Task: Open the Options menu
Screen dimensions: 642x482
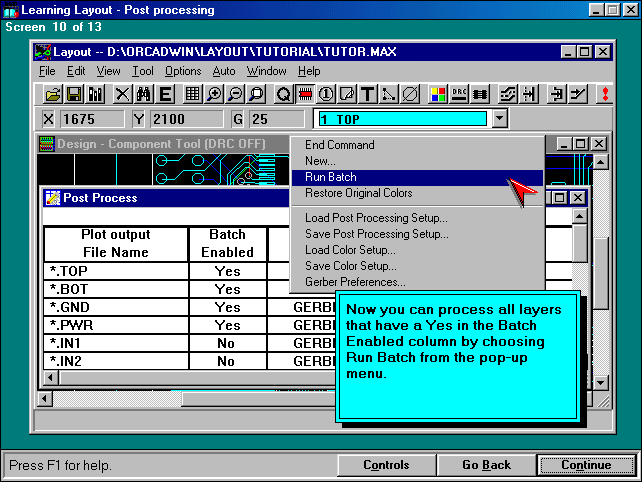Action: [183, 71]
